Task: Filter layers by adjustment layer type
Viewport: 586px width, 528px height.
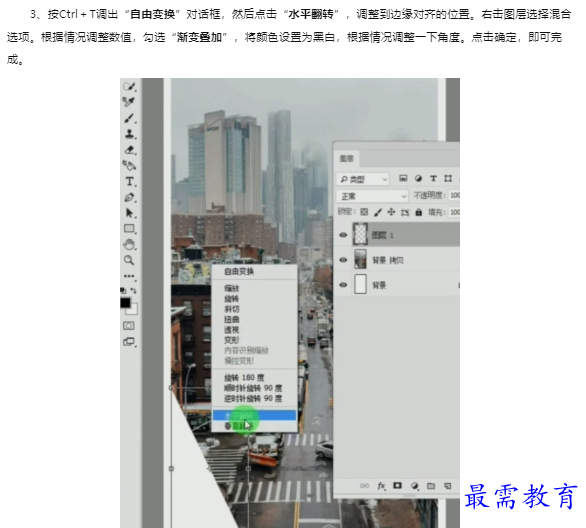Action: tap(418, 179)
